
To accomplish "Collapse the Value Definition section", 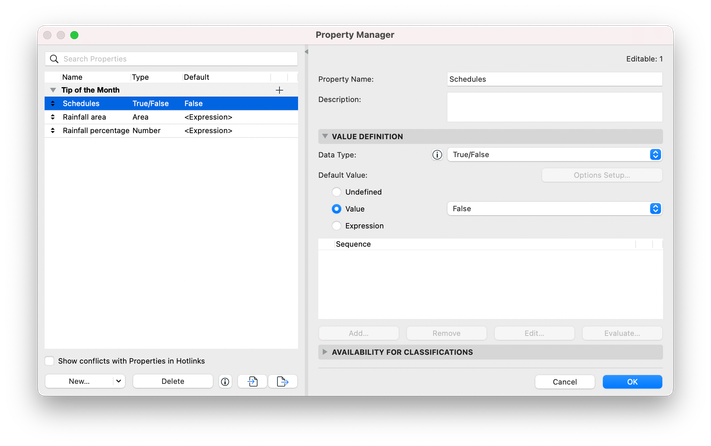I will [x=325, y=136].
